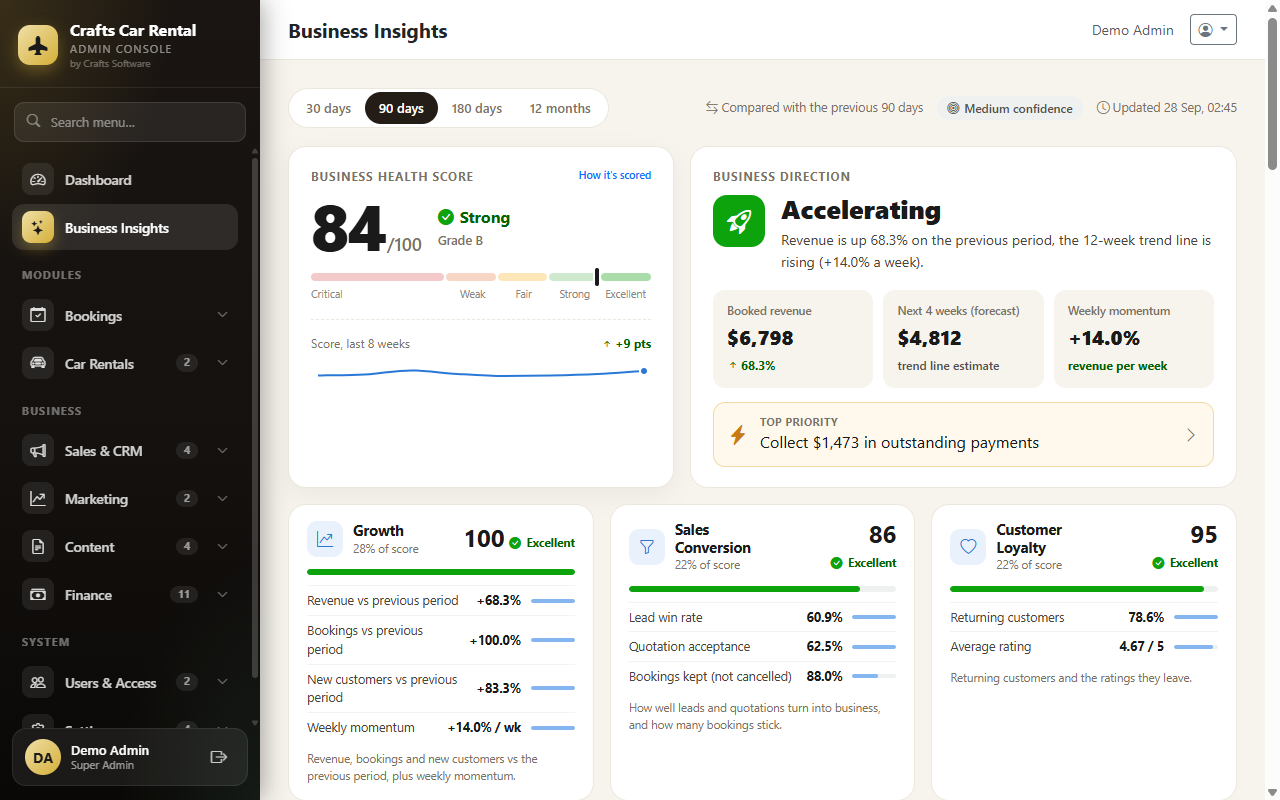The image size is (1280, 800).
Task: Expand the Car Rentals submenu chevron
Action: 222,363
